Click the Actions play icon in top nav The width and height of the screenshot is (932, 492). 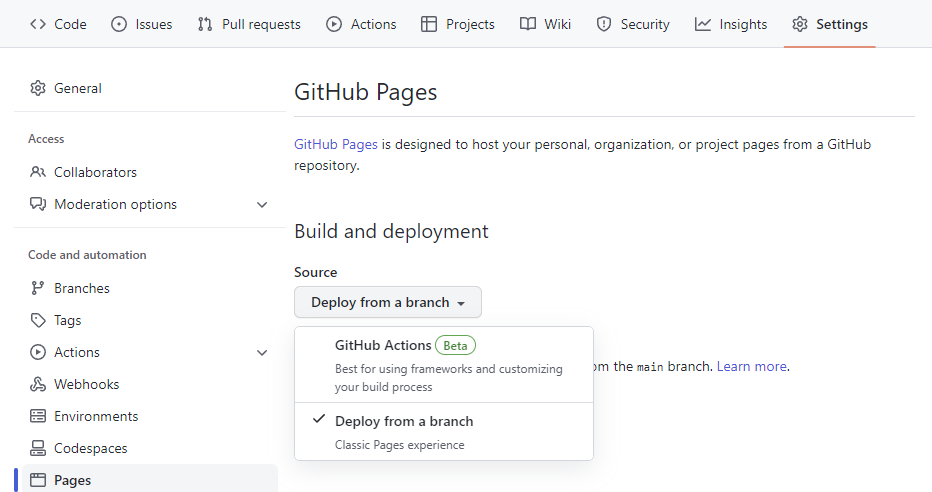pyautogui.click(x=334, y=24)
